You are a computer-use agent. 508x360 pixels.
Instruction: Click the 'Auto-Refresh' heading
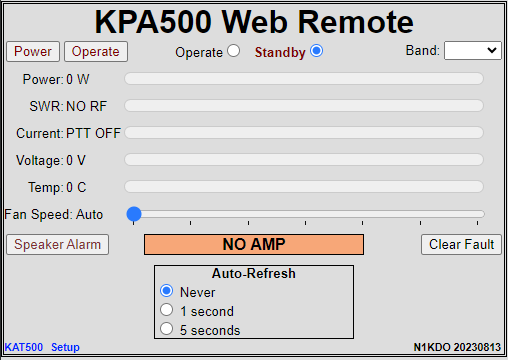(x=254, y=274)
